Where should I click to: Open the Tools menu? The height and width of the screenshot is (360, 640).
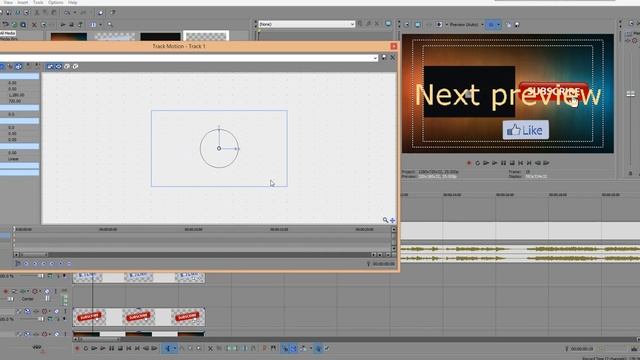(38, 2)
